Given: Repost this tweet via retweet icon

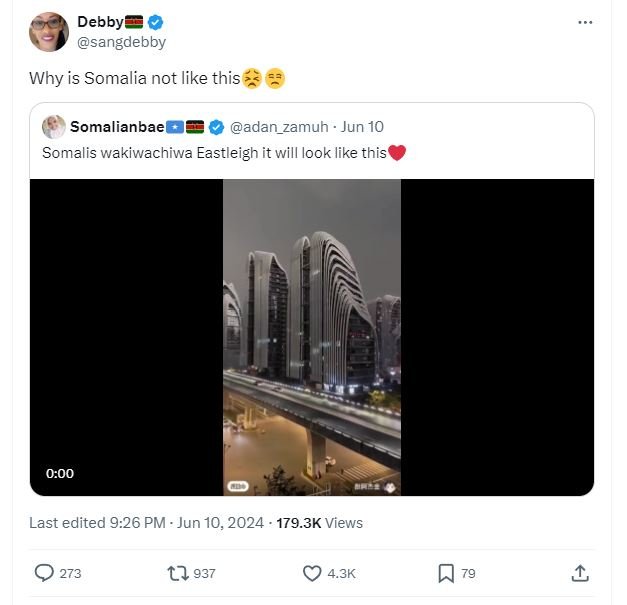Looking at the screenshot, I should [x=178, y=573].
